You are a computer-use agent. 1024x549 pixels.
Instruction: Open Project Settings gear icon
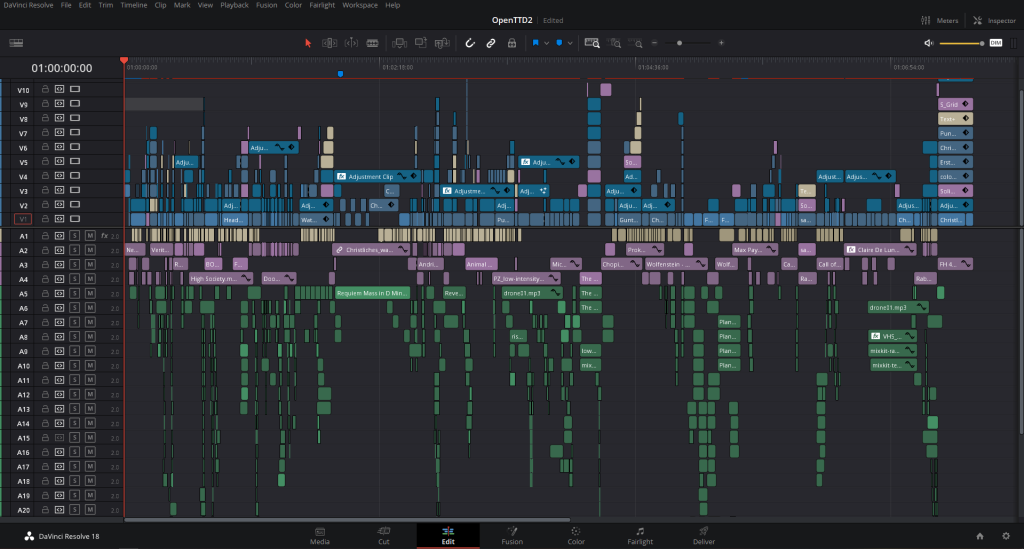pos(1006,536)
